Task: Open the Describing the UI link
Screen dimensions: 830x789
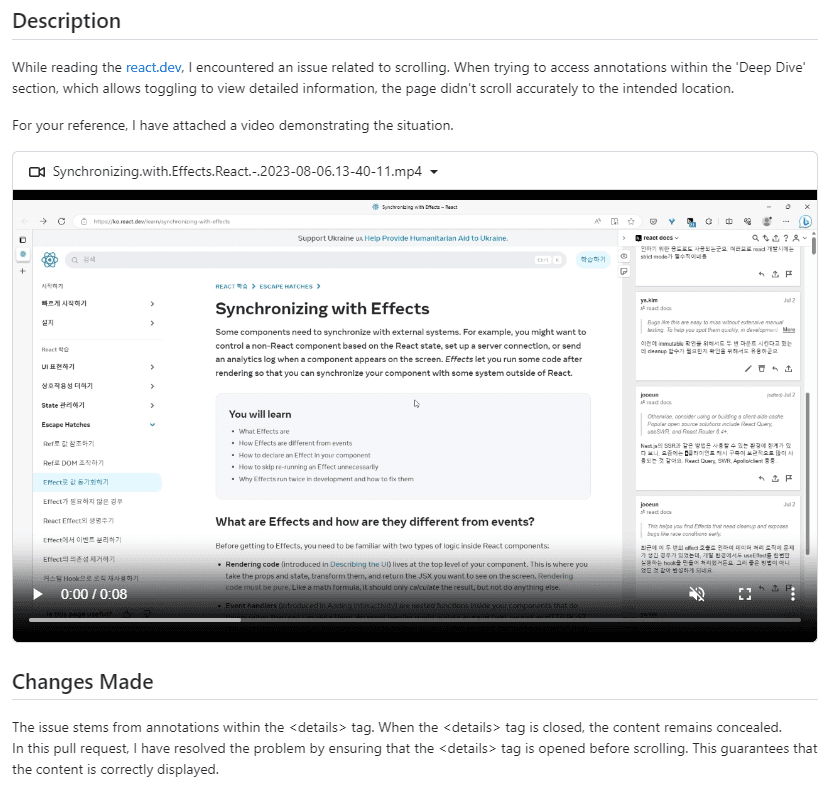Action: coord(359,565)
